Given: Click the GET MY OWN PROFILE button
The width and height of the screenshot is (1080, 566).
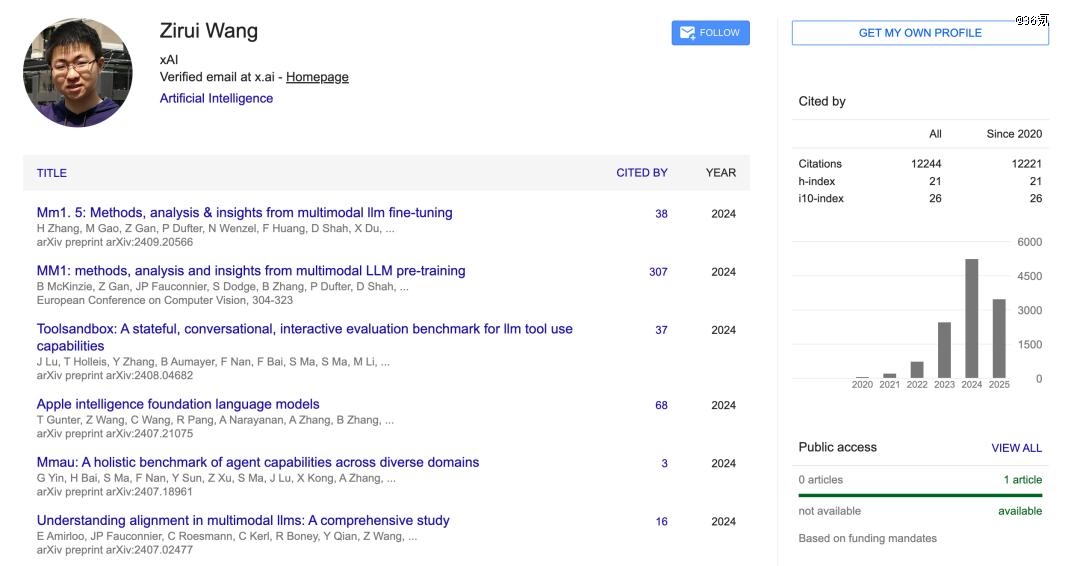Looking at the screenshot, I should point(920,33).
